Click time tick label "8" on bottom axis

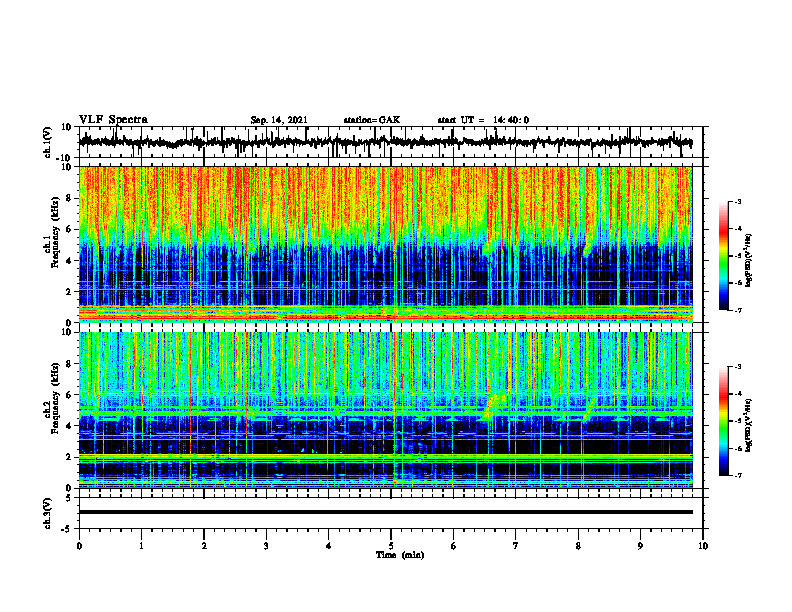578,546
